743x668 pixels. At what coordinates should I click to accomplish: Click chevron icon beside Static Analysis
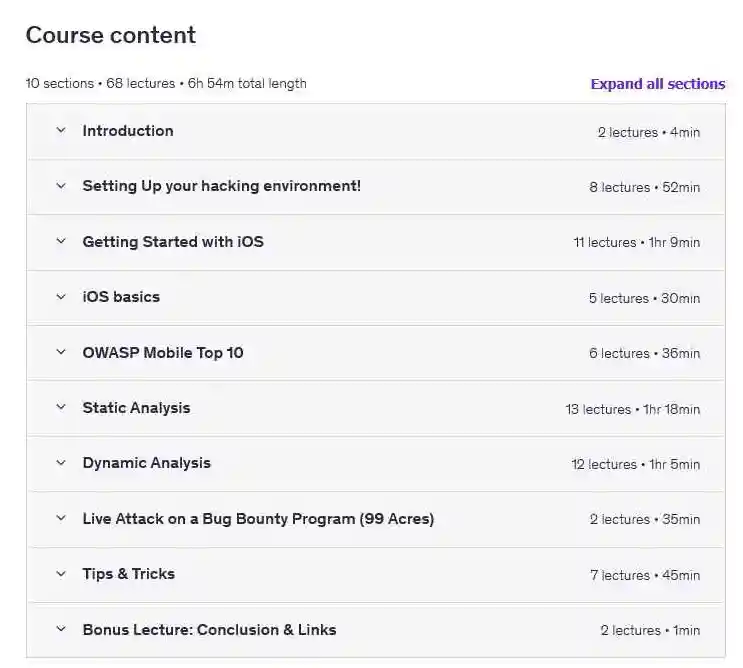(61, 408)
